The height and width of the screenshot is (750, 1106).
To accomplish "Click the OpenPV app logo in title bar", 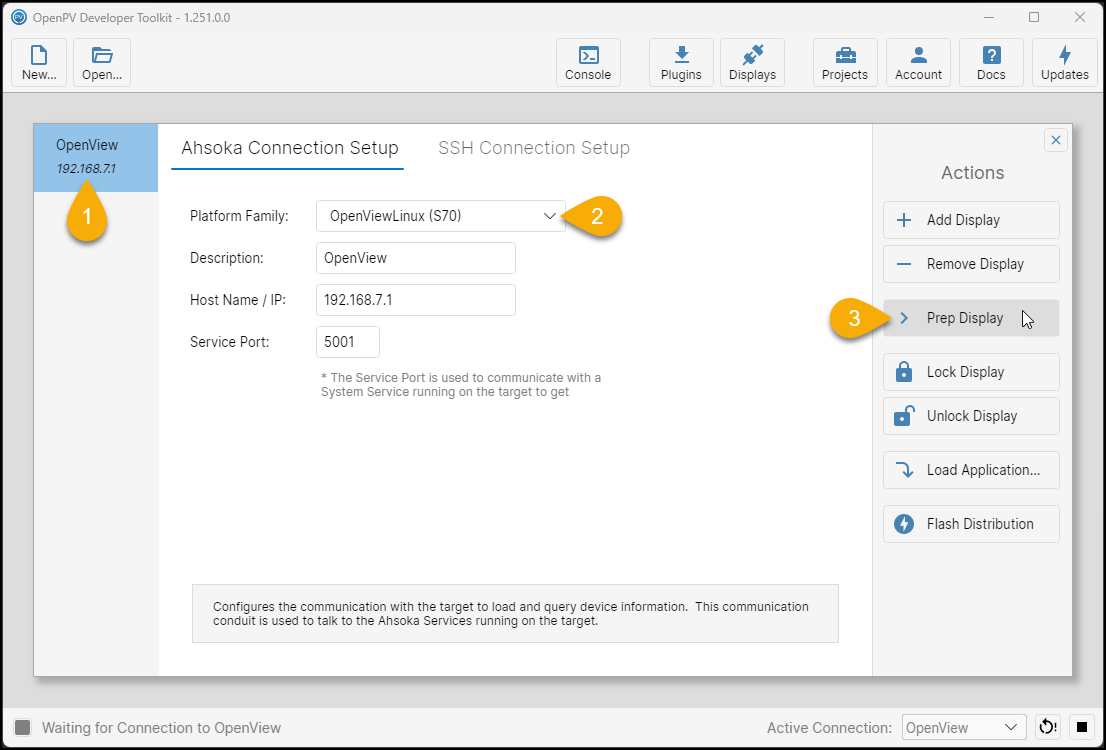I will click(x=19, y=17).
